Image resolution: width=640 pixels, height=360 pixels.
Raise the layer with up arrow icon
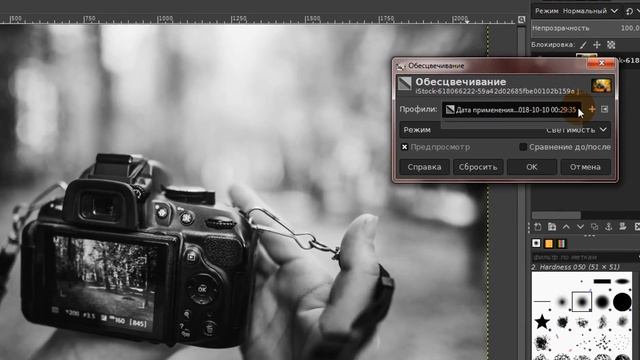point(566,227)
